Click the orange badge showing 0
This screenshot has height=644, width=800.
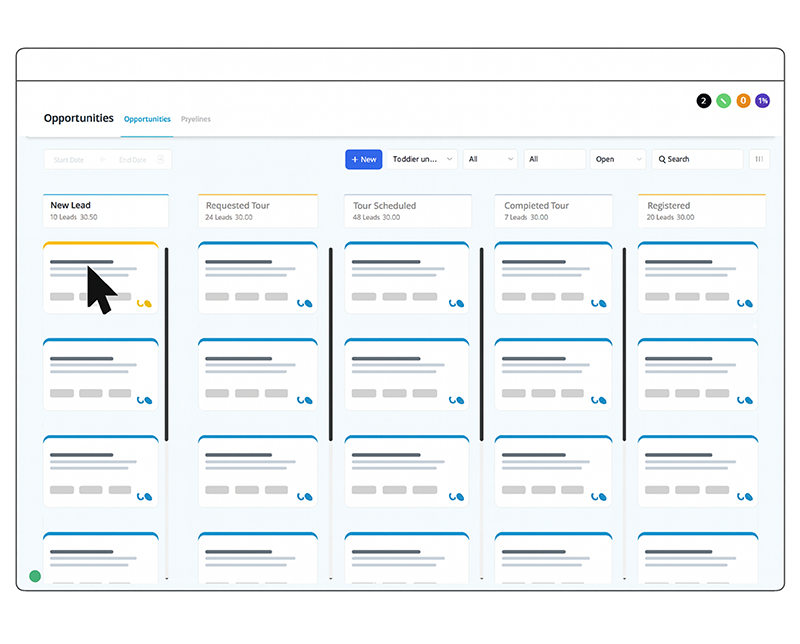pos(743,101)
